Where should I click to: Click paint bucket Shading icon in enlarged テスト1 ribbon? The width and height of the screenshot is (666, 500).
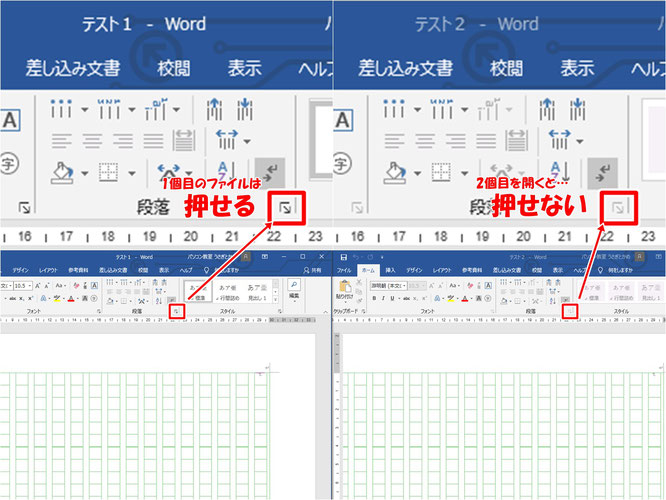pyautogui.click(x=62, y=172)
